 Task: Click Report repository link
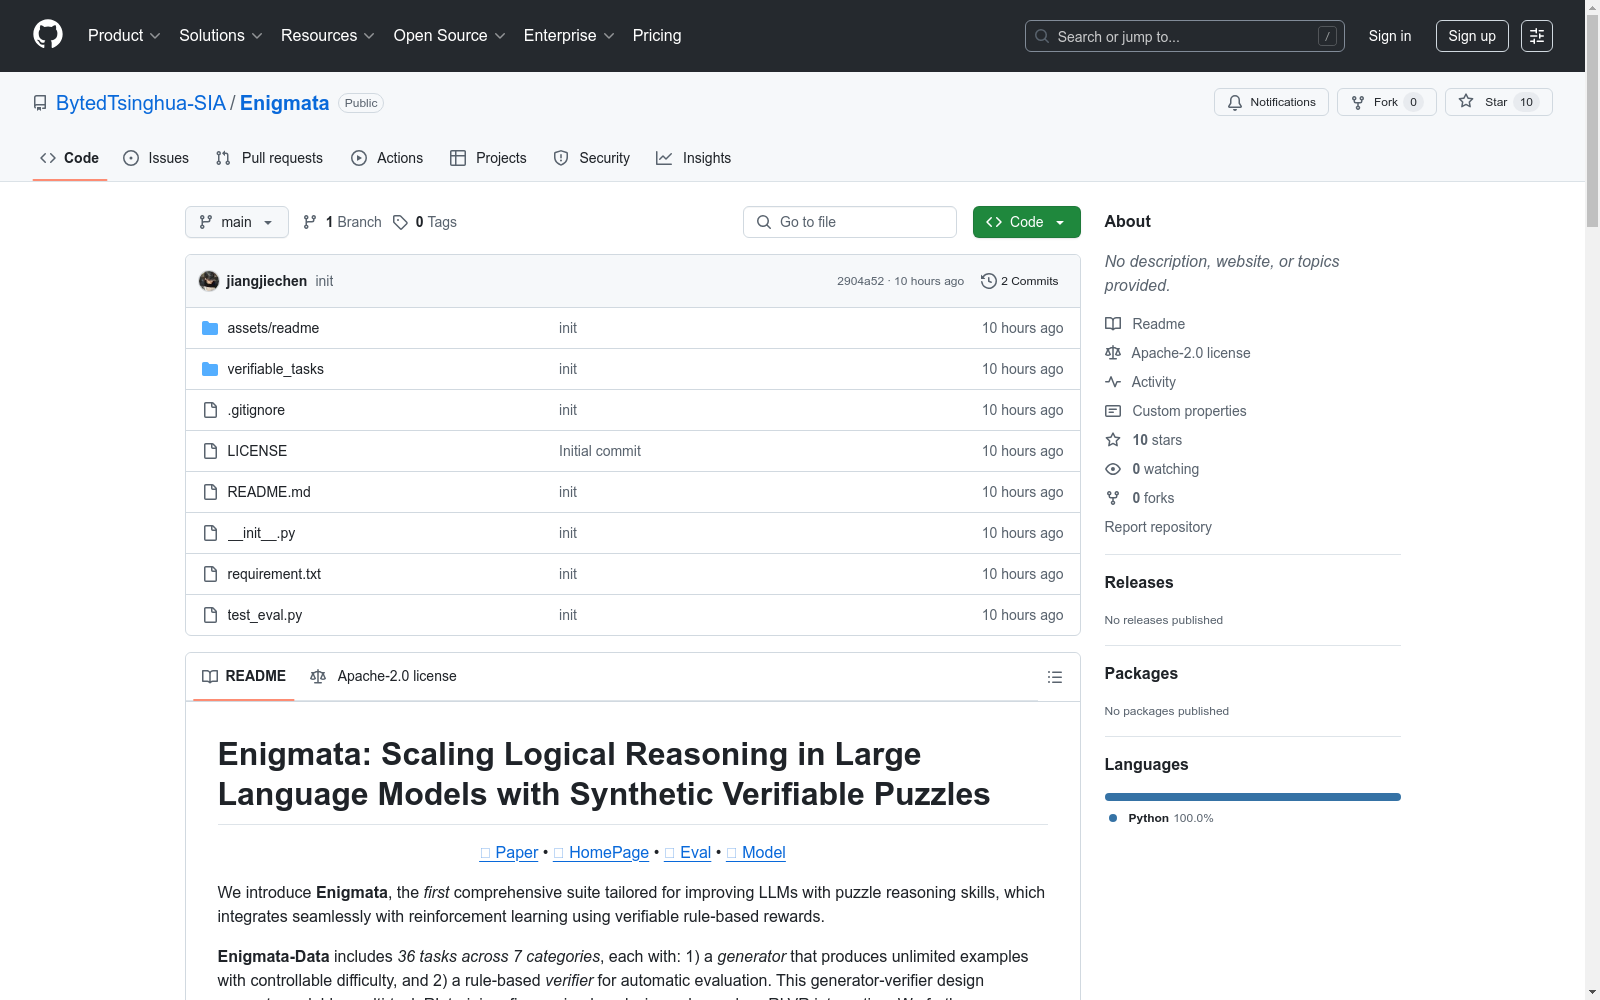(x=1158, y=527)
